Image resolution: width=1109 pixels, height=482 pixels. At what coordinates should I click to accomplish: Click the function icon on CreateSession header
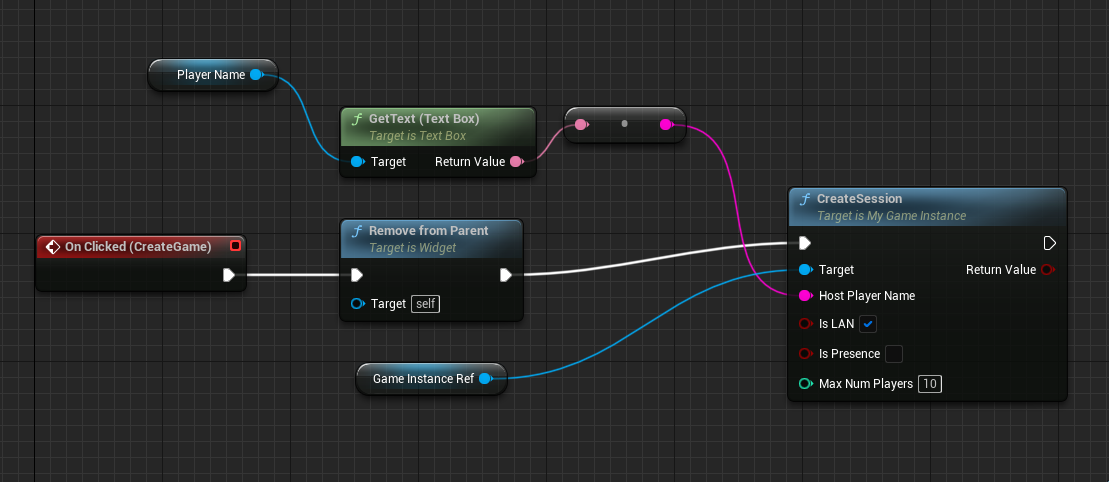(805, 200)
